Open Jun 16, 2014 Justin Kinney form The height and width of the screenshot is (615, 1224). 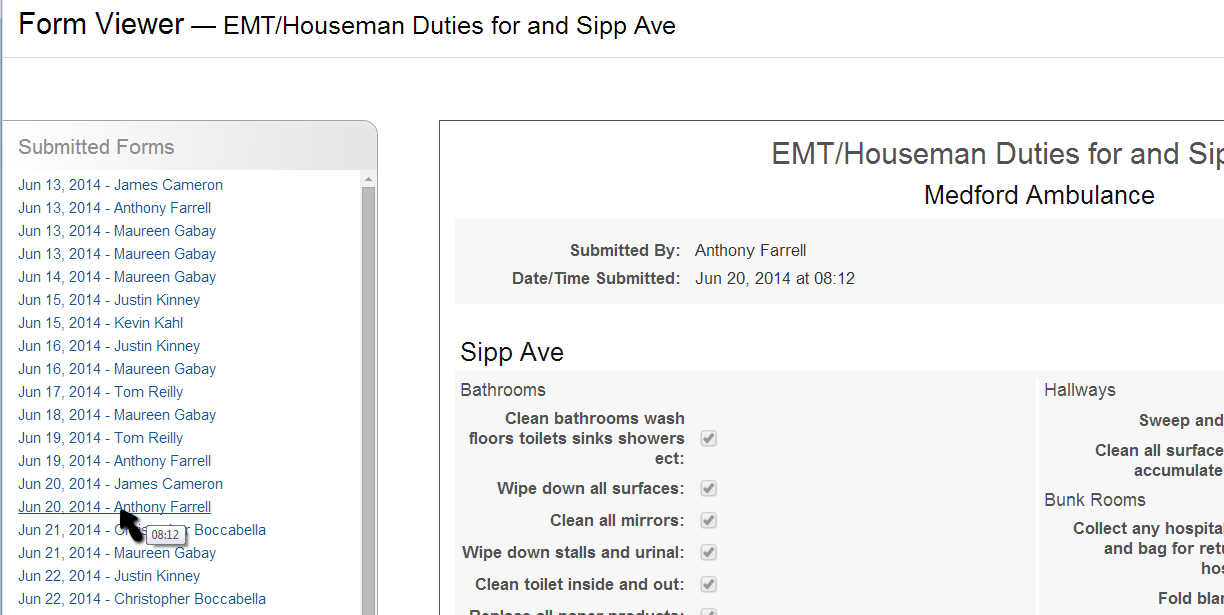click(x=109, y=346)
